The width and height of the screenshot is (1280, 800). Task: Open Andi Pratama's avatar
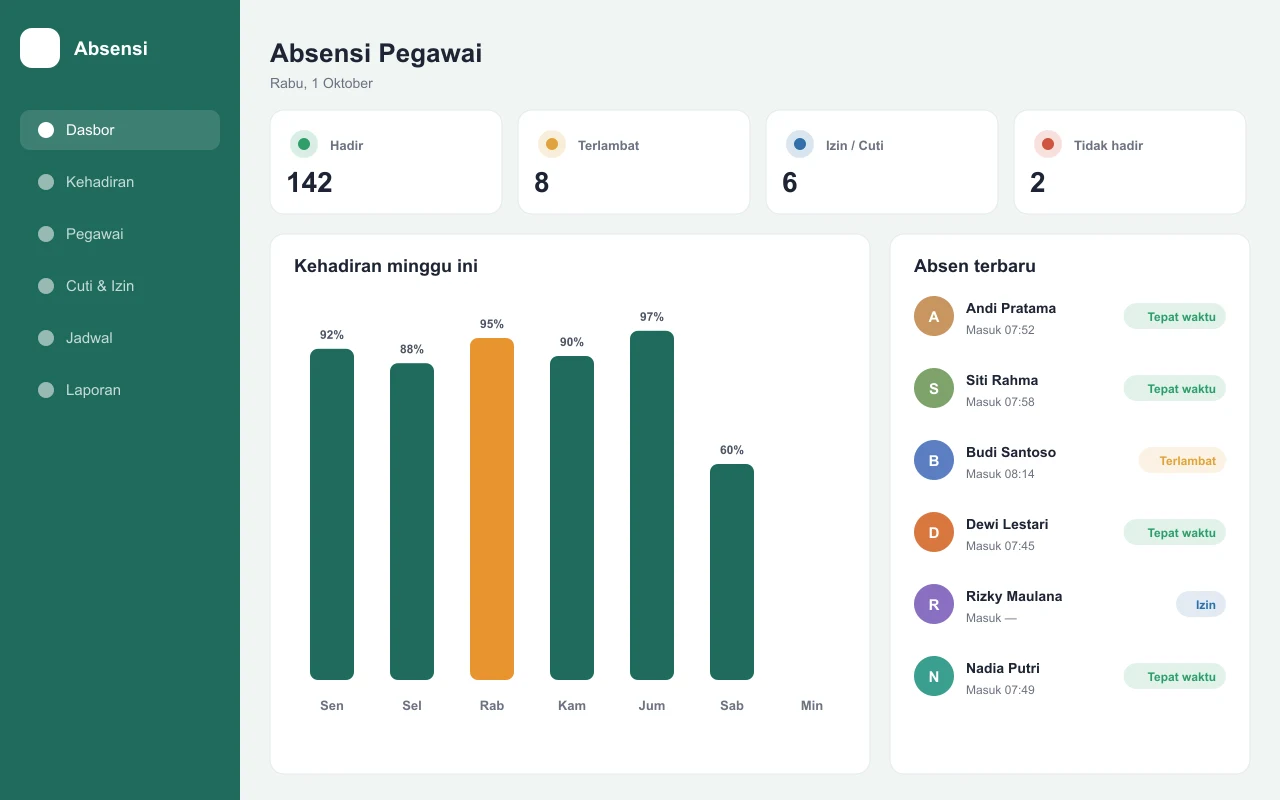click(x=934, y=316)
